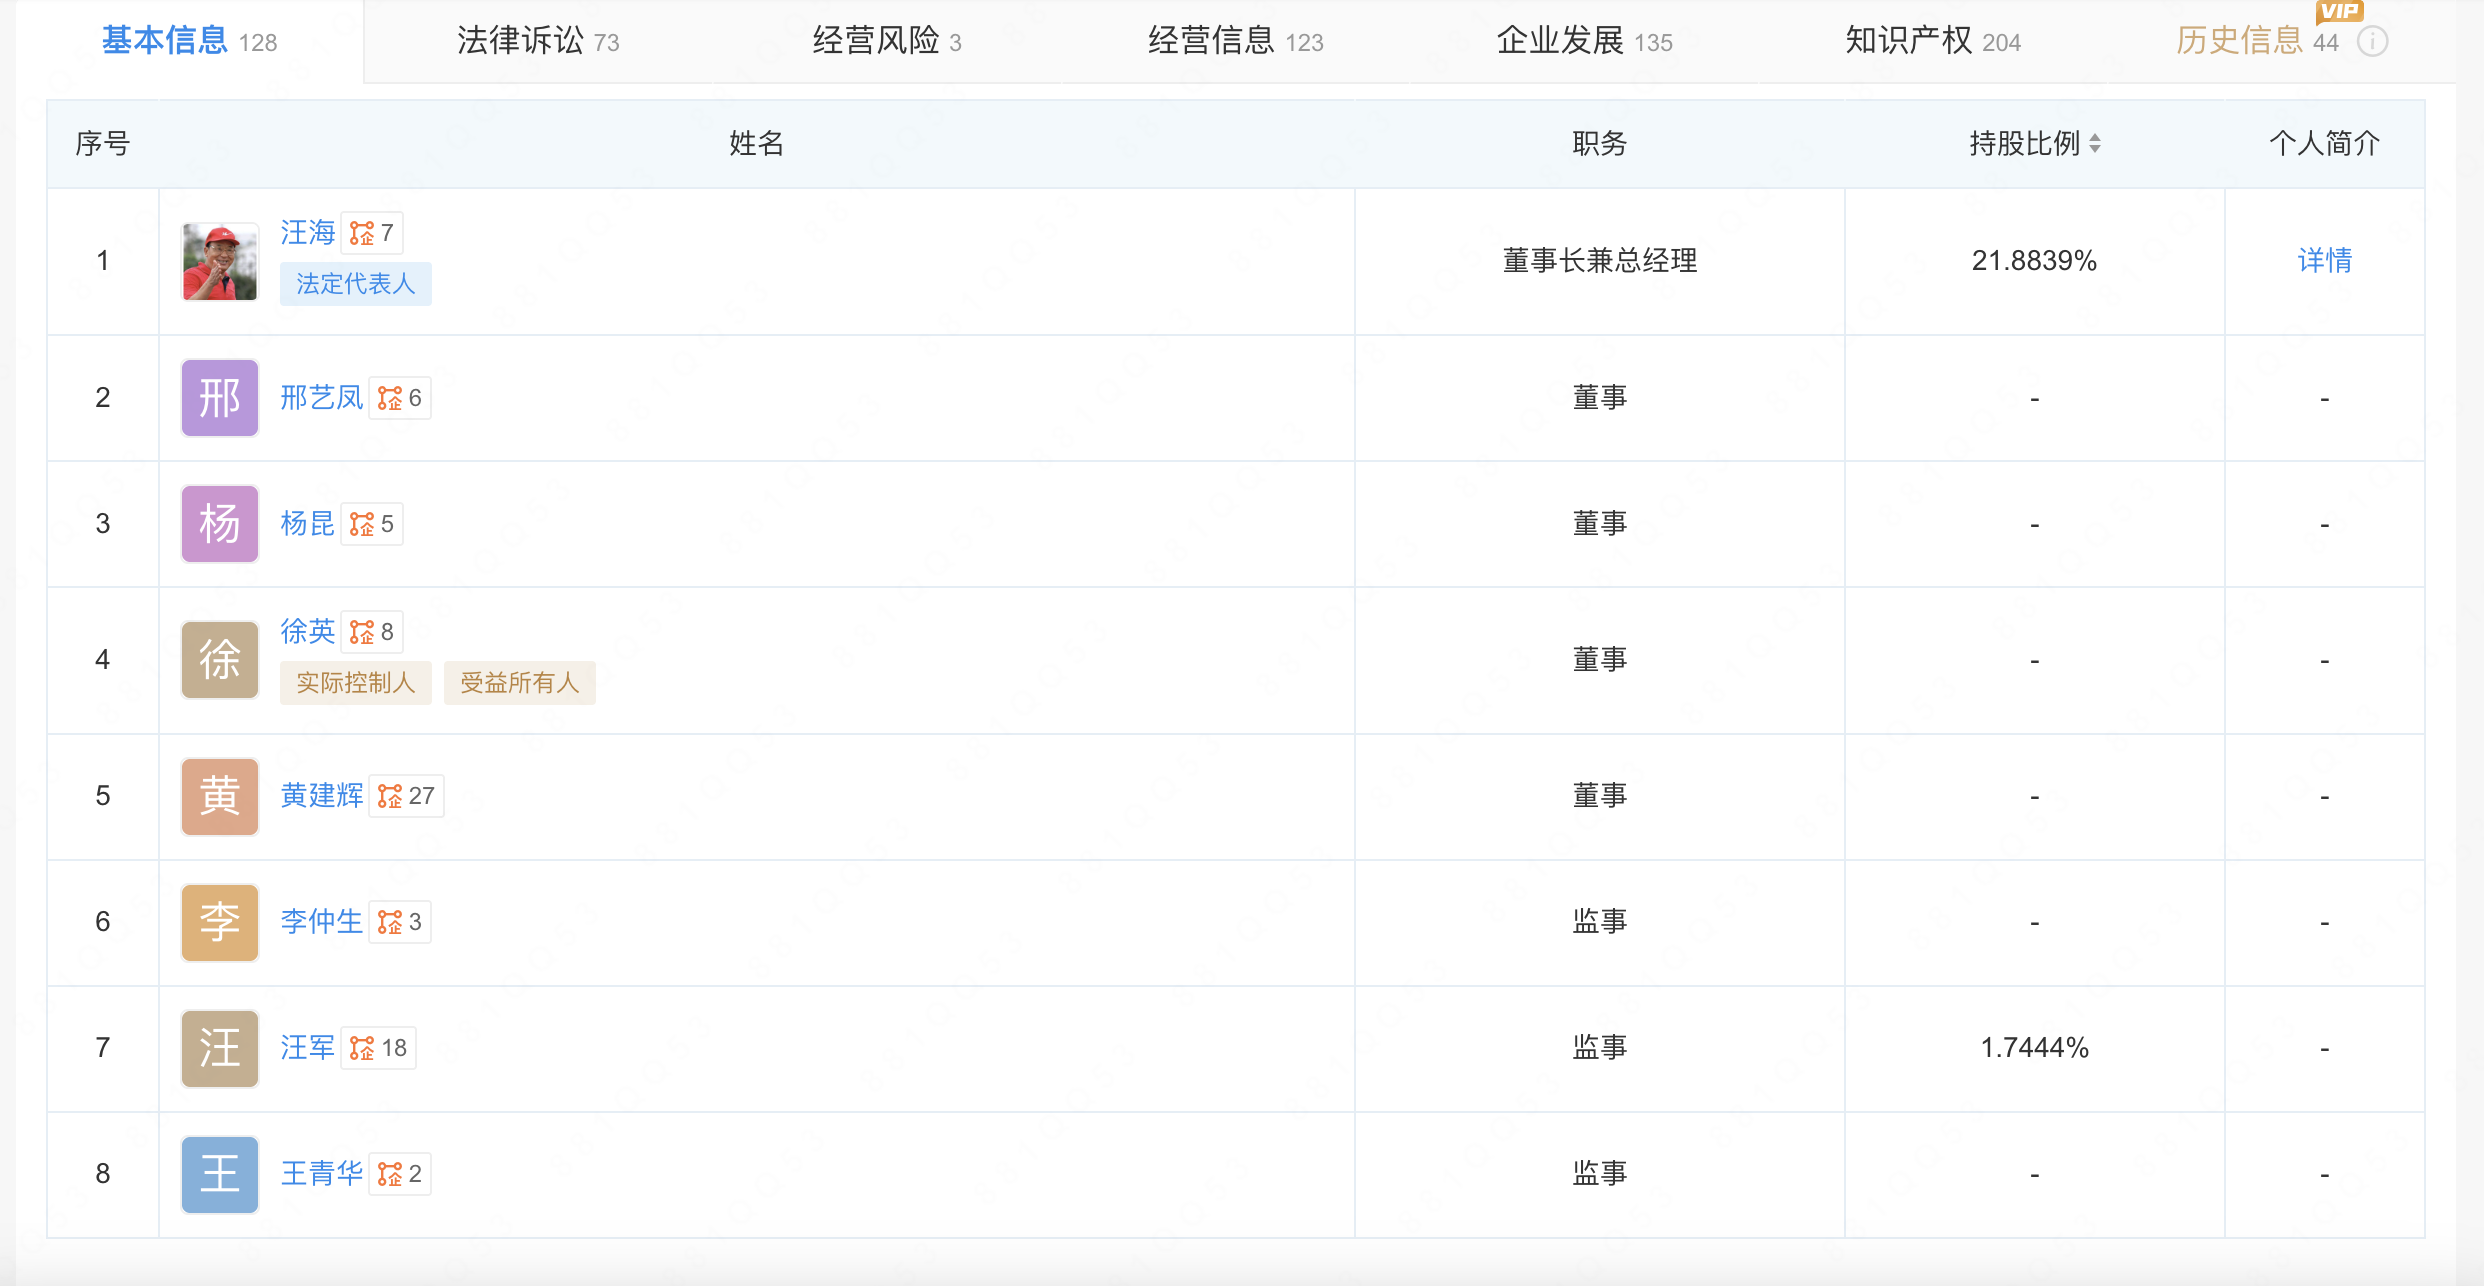2484x1286 pixels.
Task: Click the blue 王 avatar icon
Action: (x=220, y=1174)
